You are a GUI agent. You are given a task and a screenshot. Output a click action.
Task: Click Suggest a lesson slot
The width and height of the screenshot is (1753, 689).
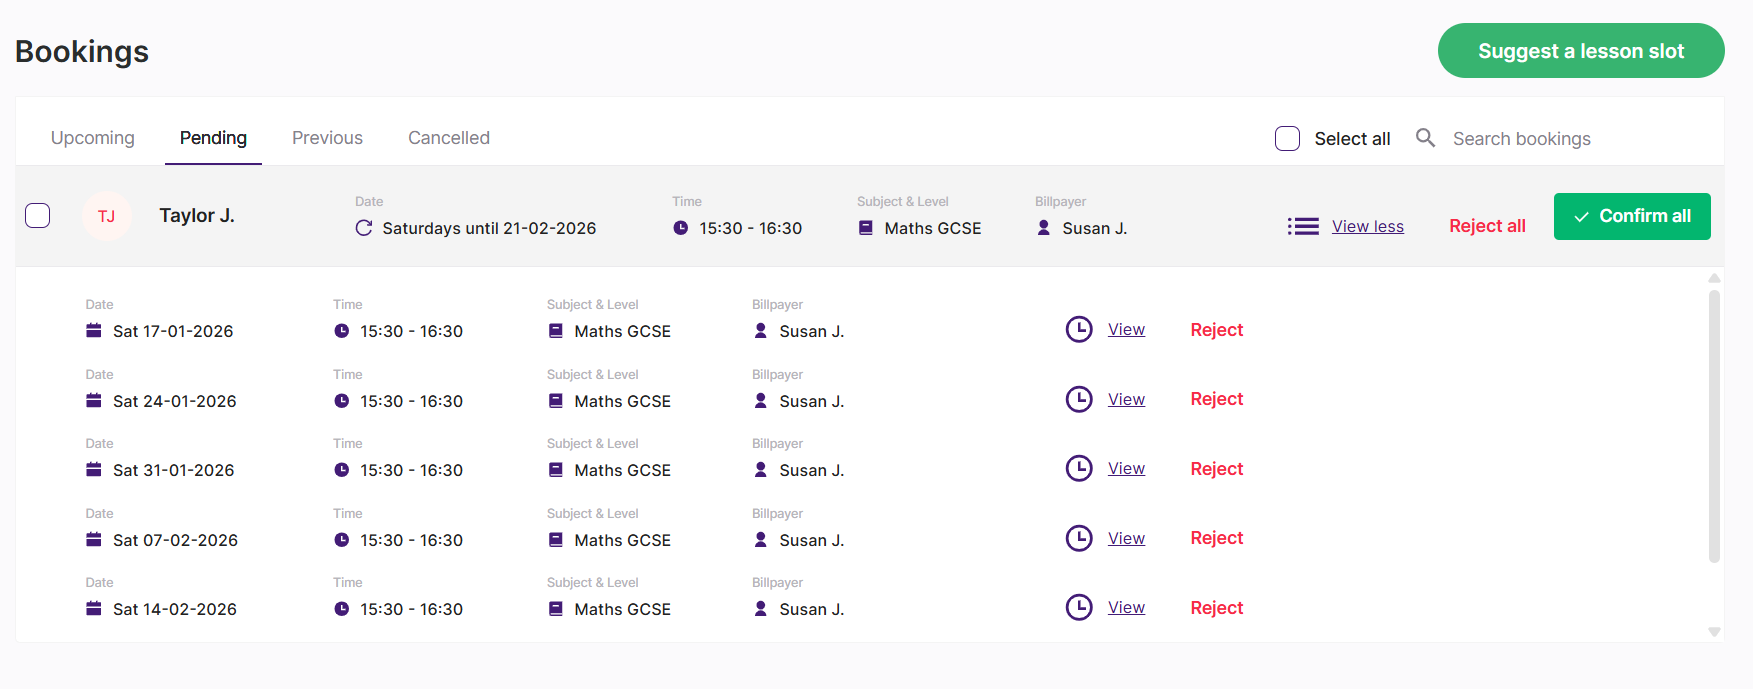1580,51
